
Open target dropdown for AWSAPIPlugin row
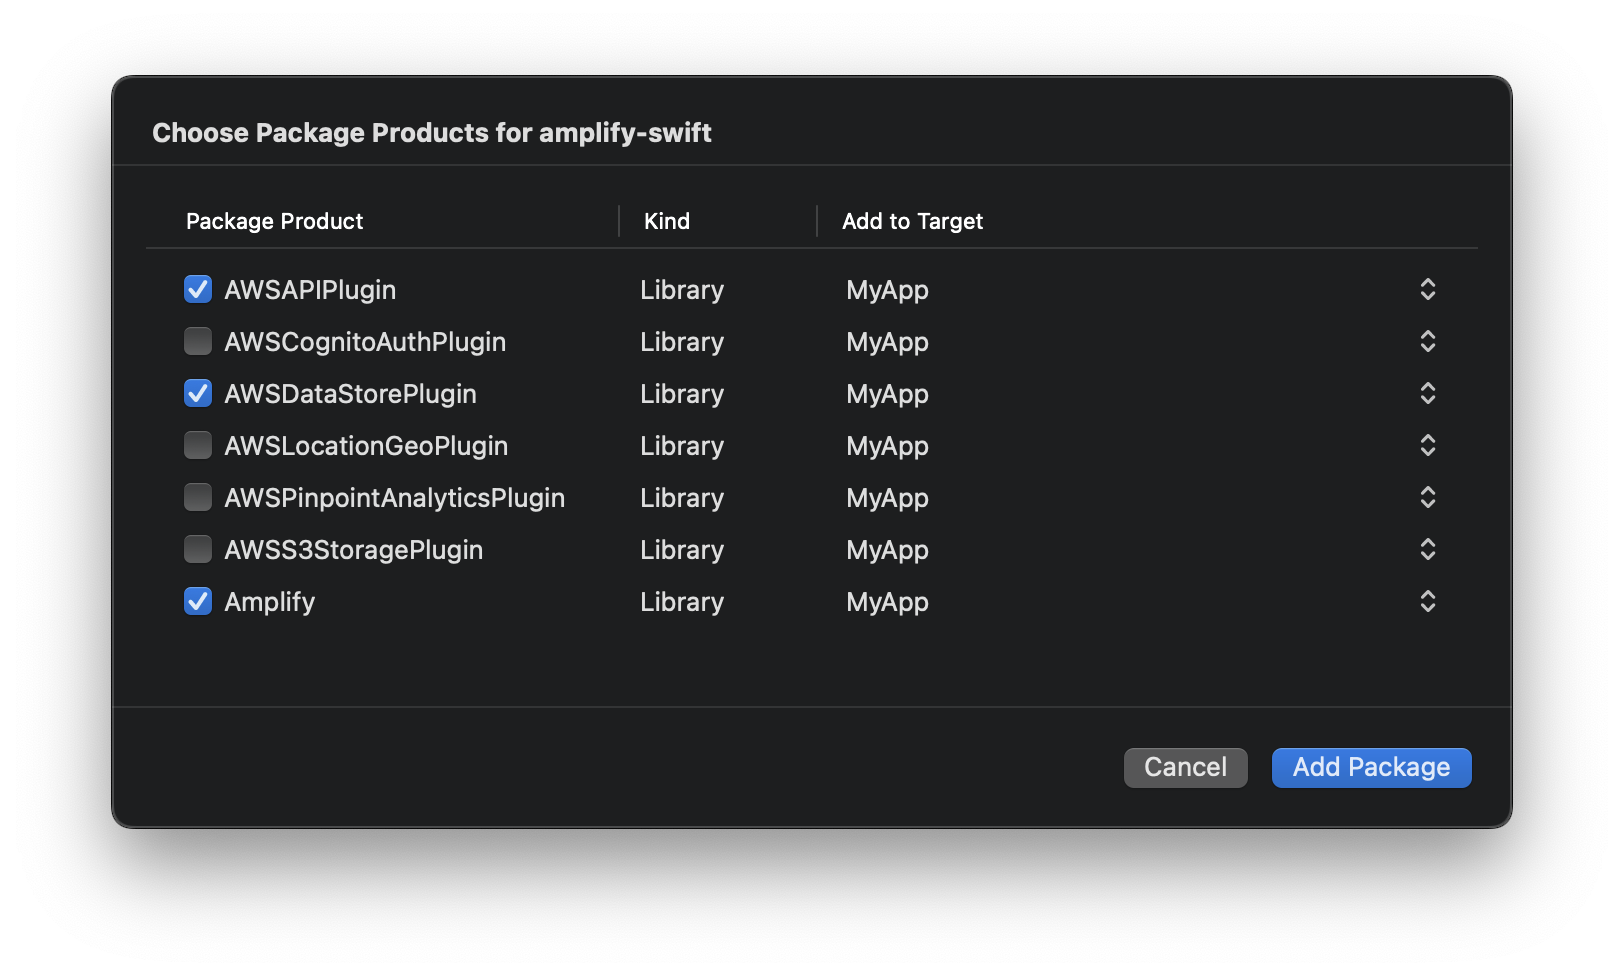click(x=1428, y=289)
